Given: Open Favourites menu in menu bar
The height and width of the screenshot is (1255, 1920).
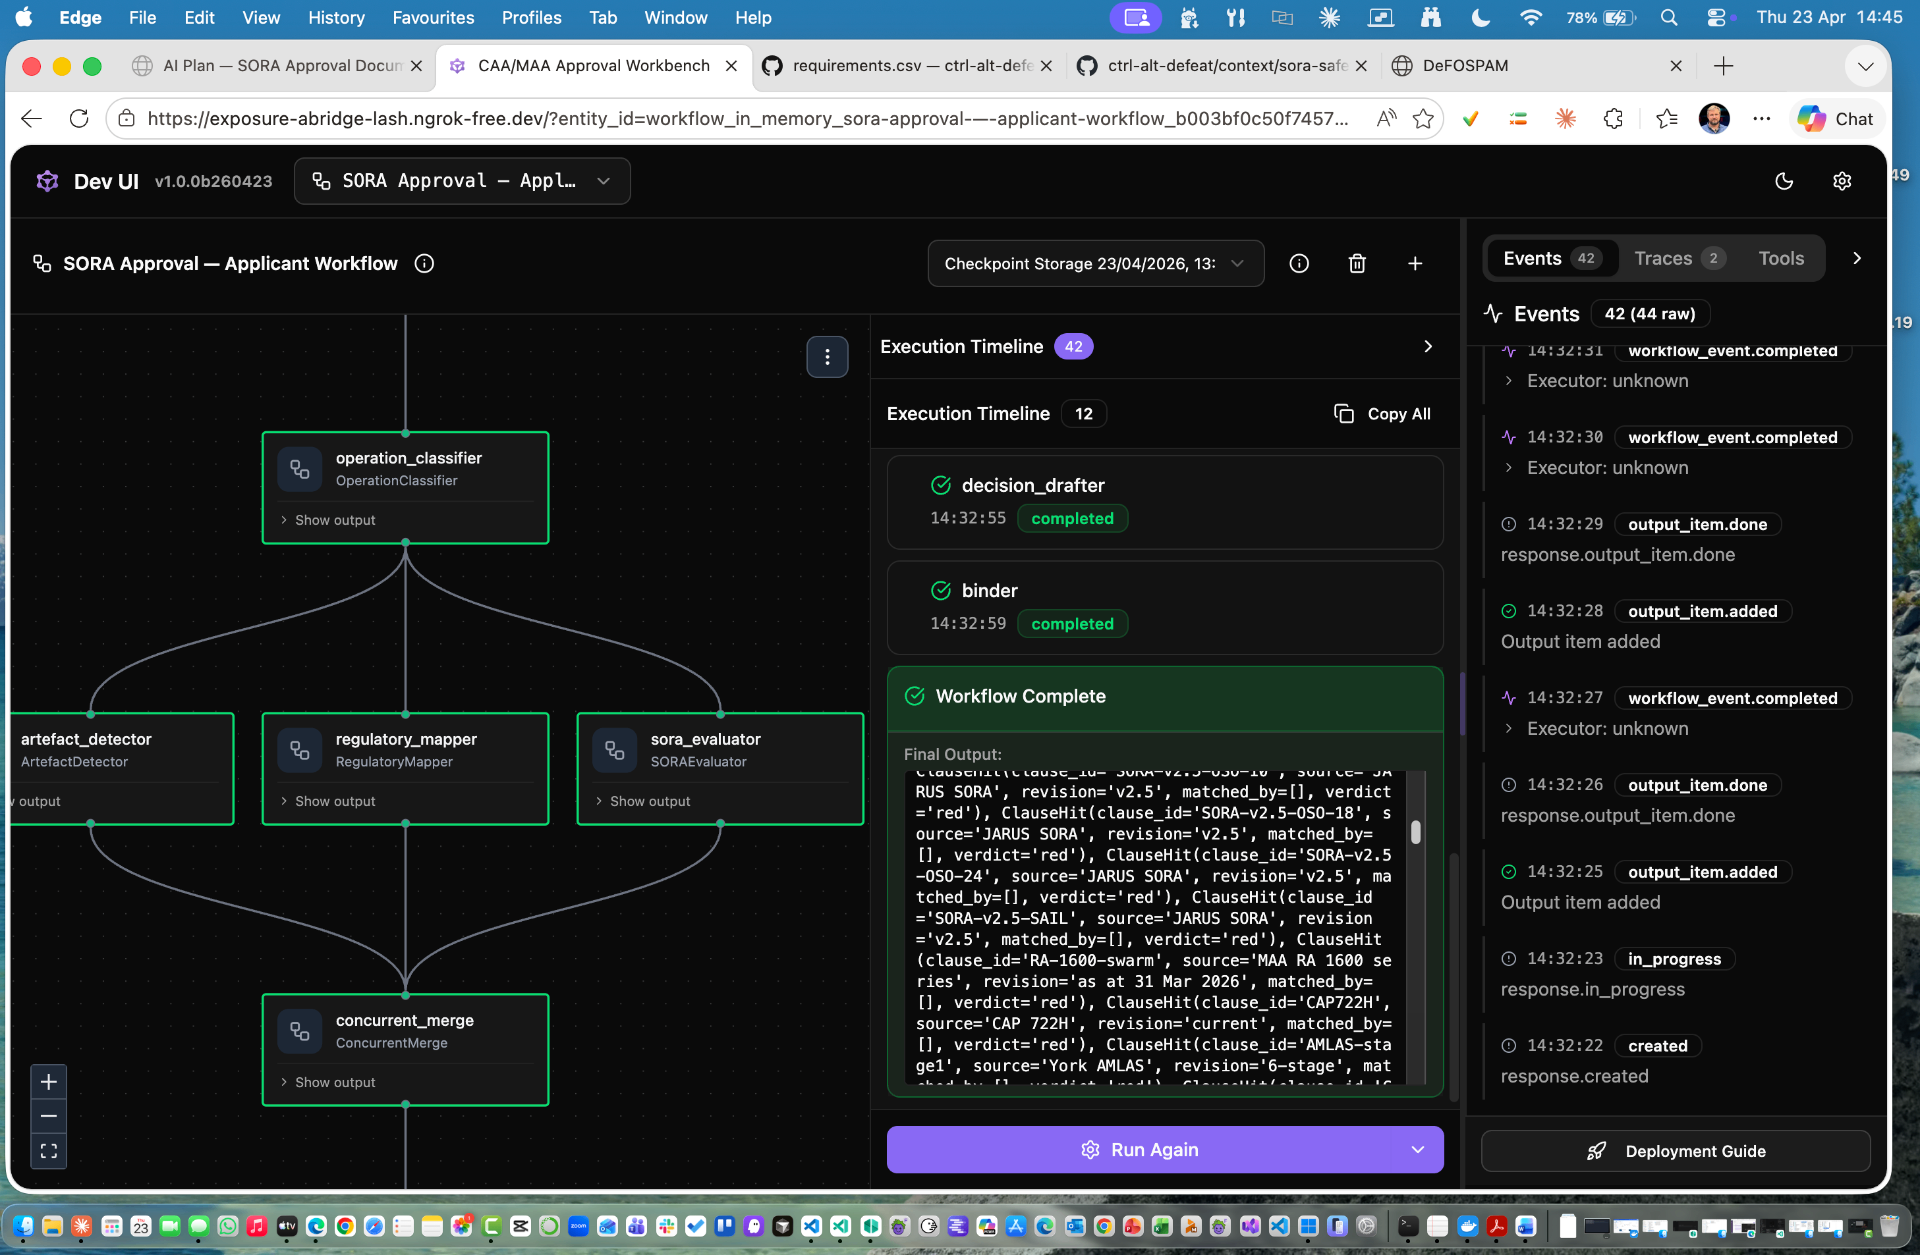Looking at the screenshot, I should [x=433, y=17].
